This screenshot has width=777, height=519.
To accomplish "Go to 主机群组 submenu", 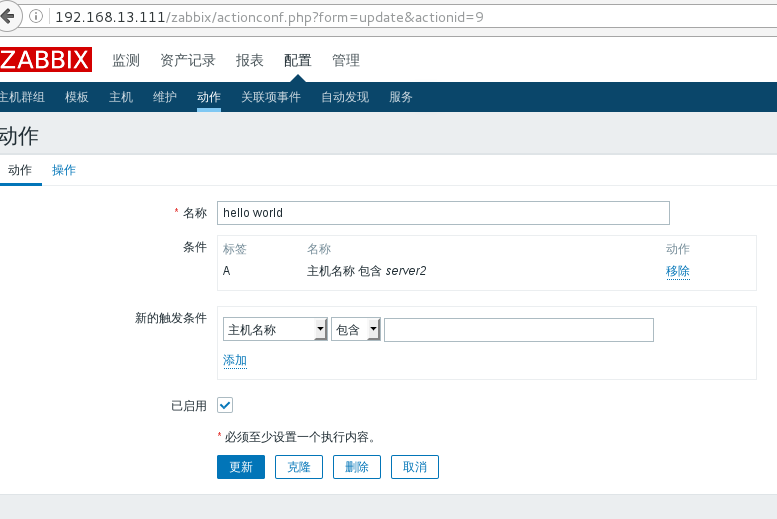I will (22, 97).
